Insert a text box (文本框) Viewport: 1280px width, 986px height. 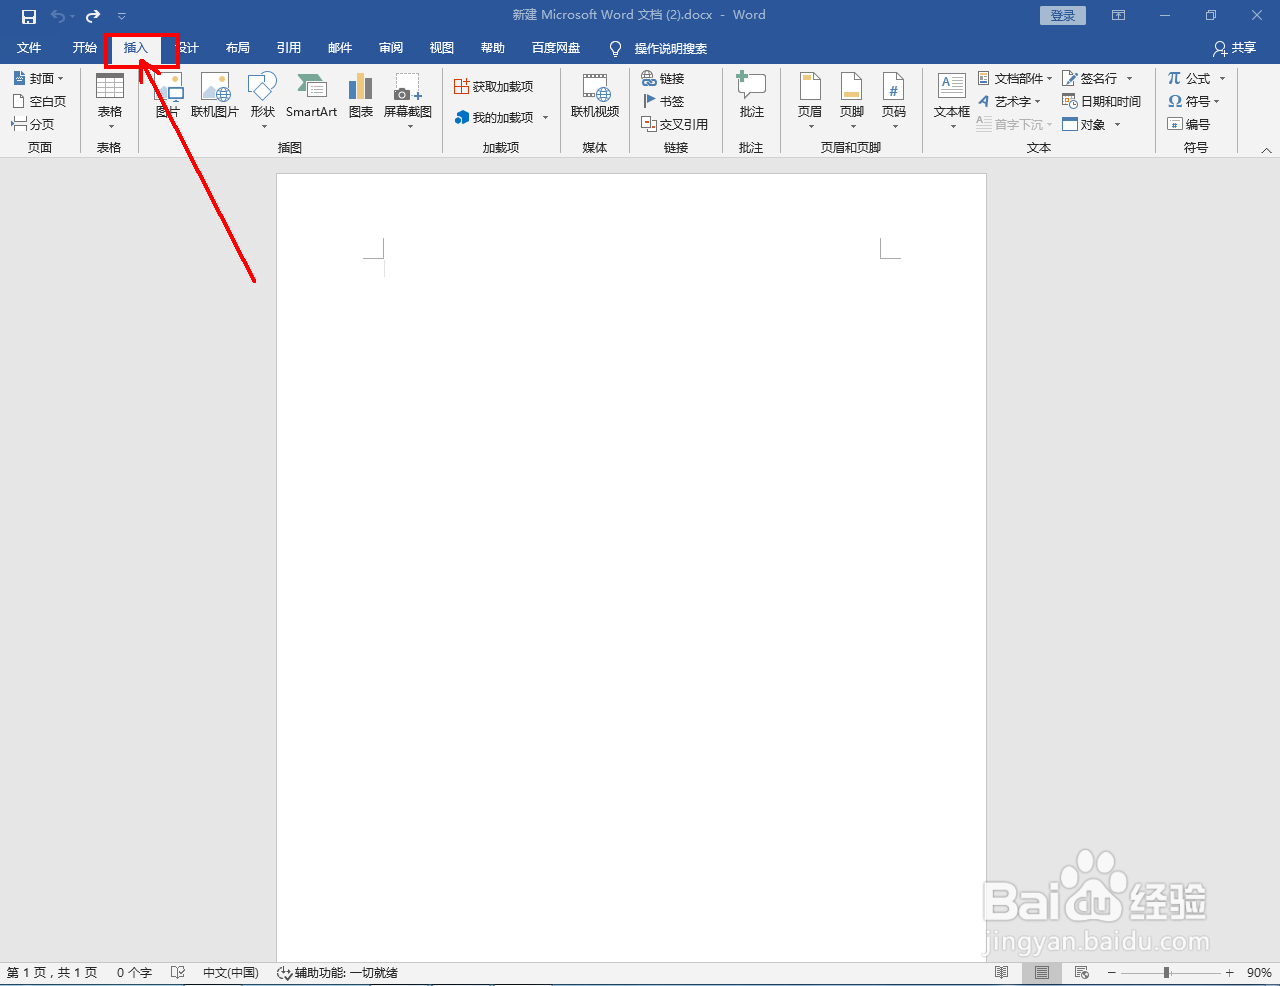(952, 101)
